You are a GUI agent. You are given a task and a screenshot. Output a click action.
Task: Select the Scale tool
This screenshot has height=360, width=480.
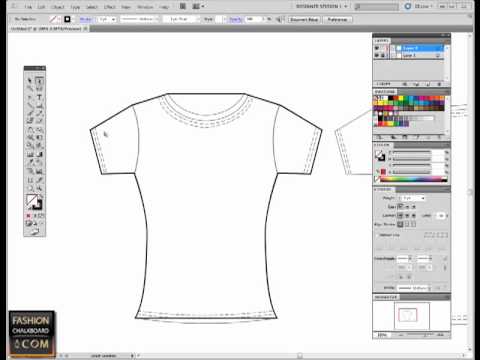tap(39, 129)
